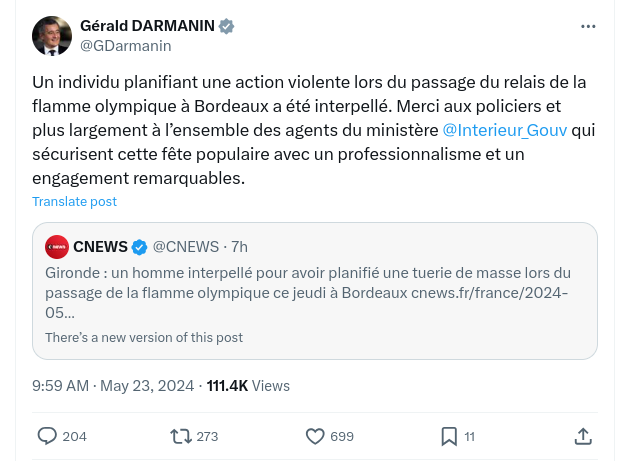Viewport: 617px width, 461px height.
Task: Like the tweet with the heart icon
Action: [x=315, y=436]
